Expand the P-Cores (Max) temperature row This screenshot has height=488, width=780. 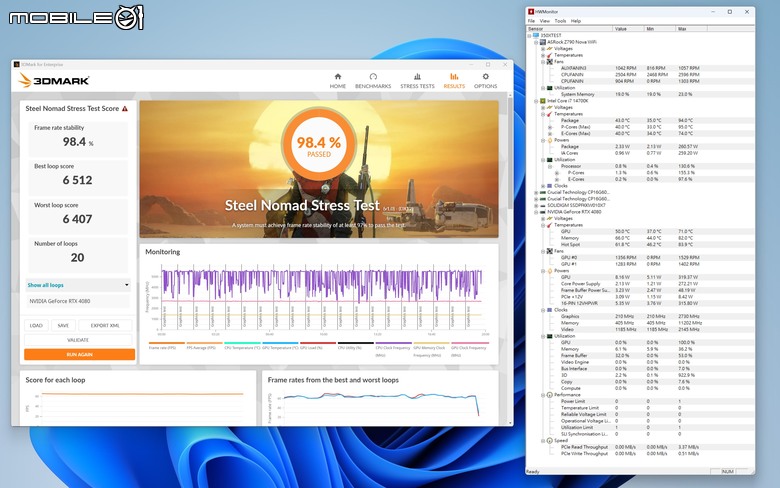[x=550, y=127]
